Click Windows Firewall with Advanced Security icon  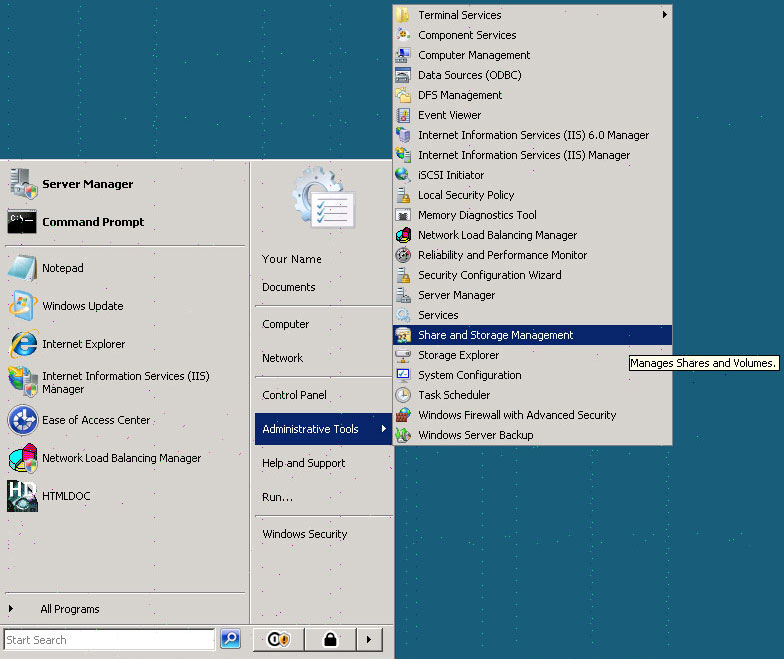click(403, 415)
